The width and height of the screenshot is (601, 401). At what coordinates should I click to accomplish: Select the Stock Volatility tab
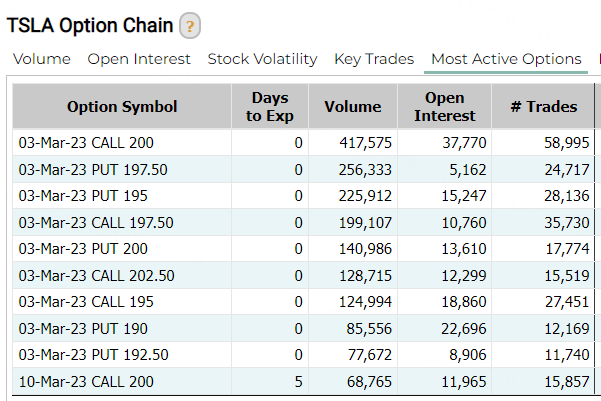[x=262, y=59]
